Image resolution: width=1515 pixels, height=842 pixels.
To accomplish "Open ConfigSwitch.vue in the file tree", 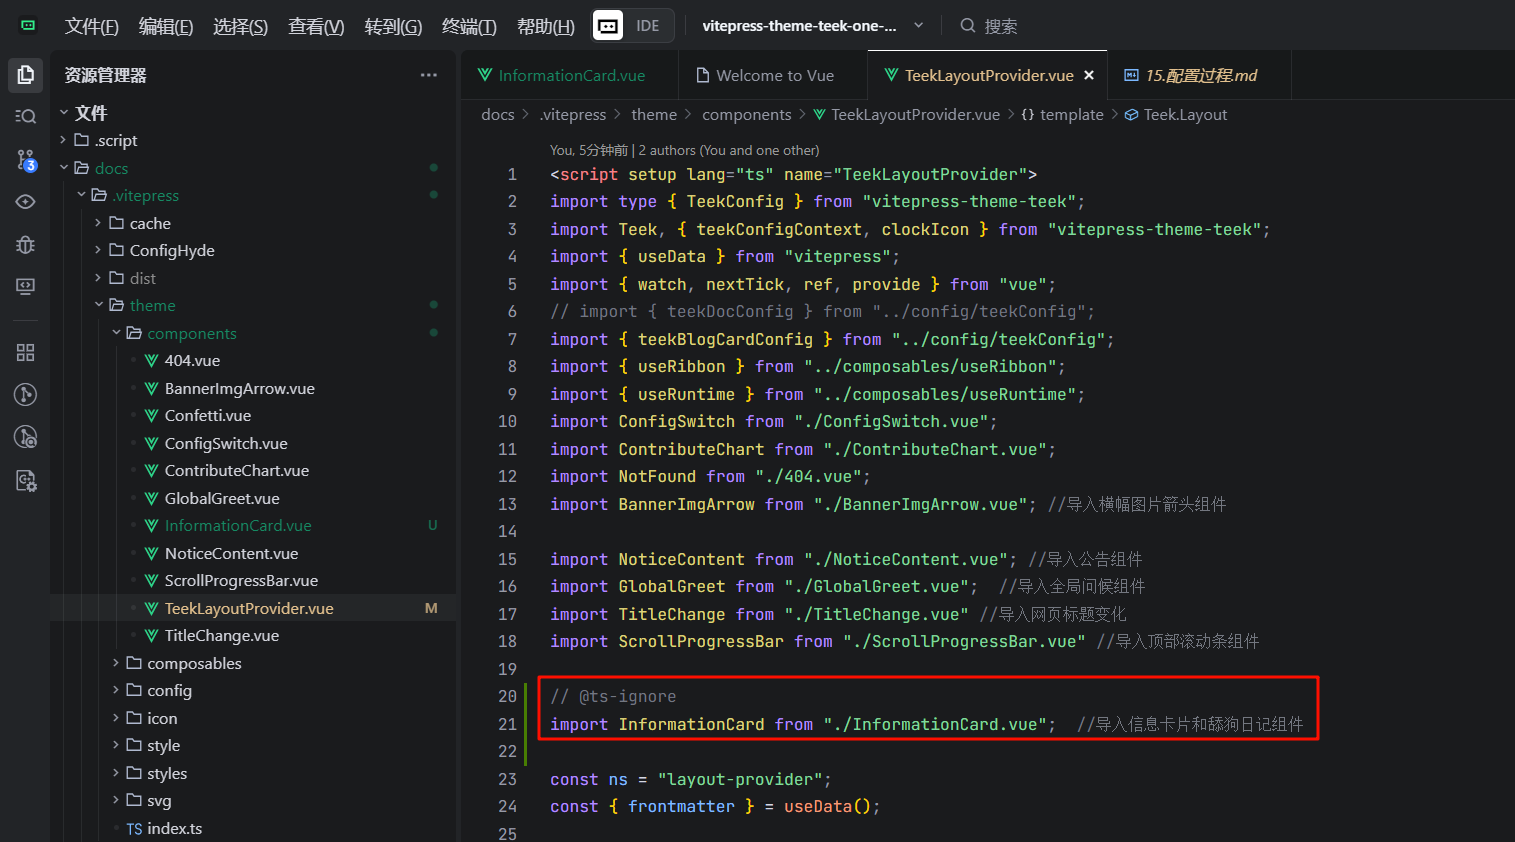I will (x=226, y=444).
